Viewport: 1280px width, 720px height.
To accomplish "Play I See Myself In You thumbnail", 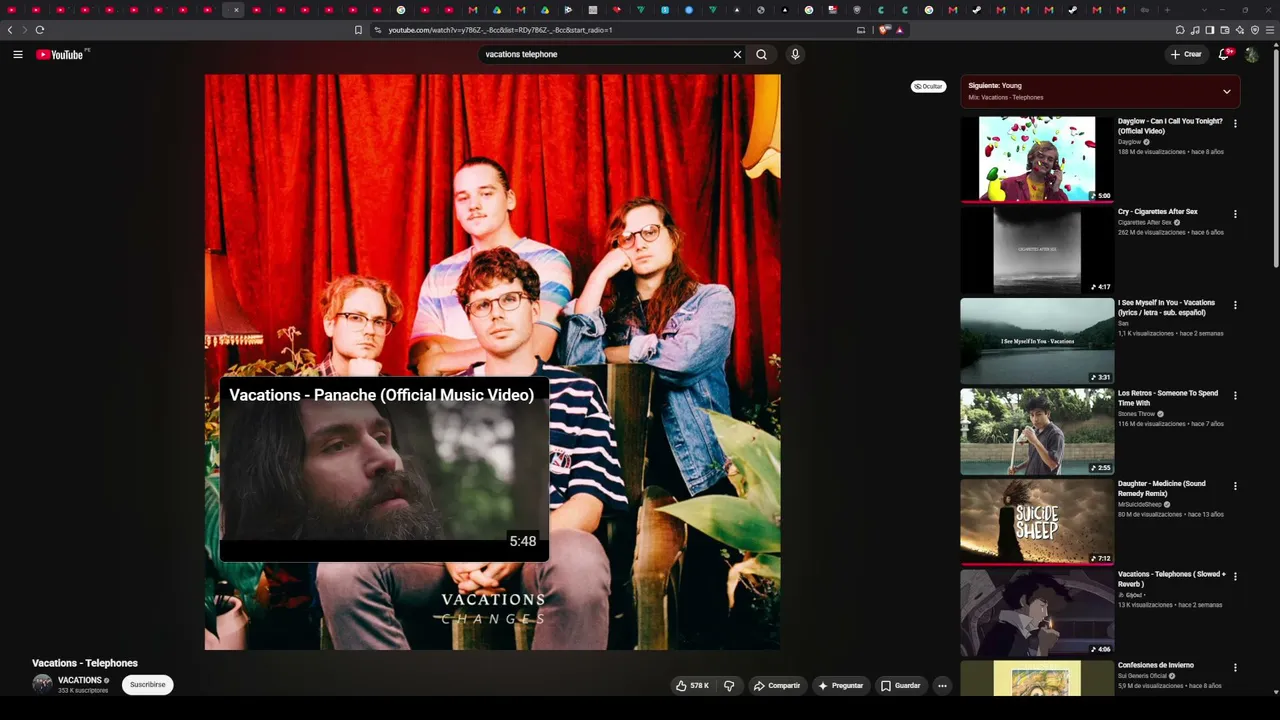I will click(1037, 341).
